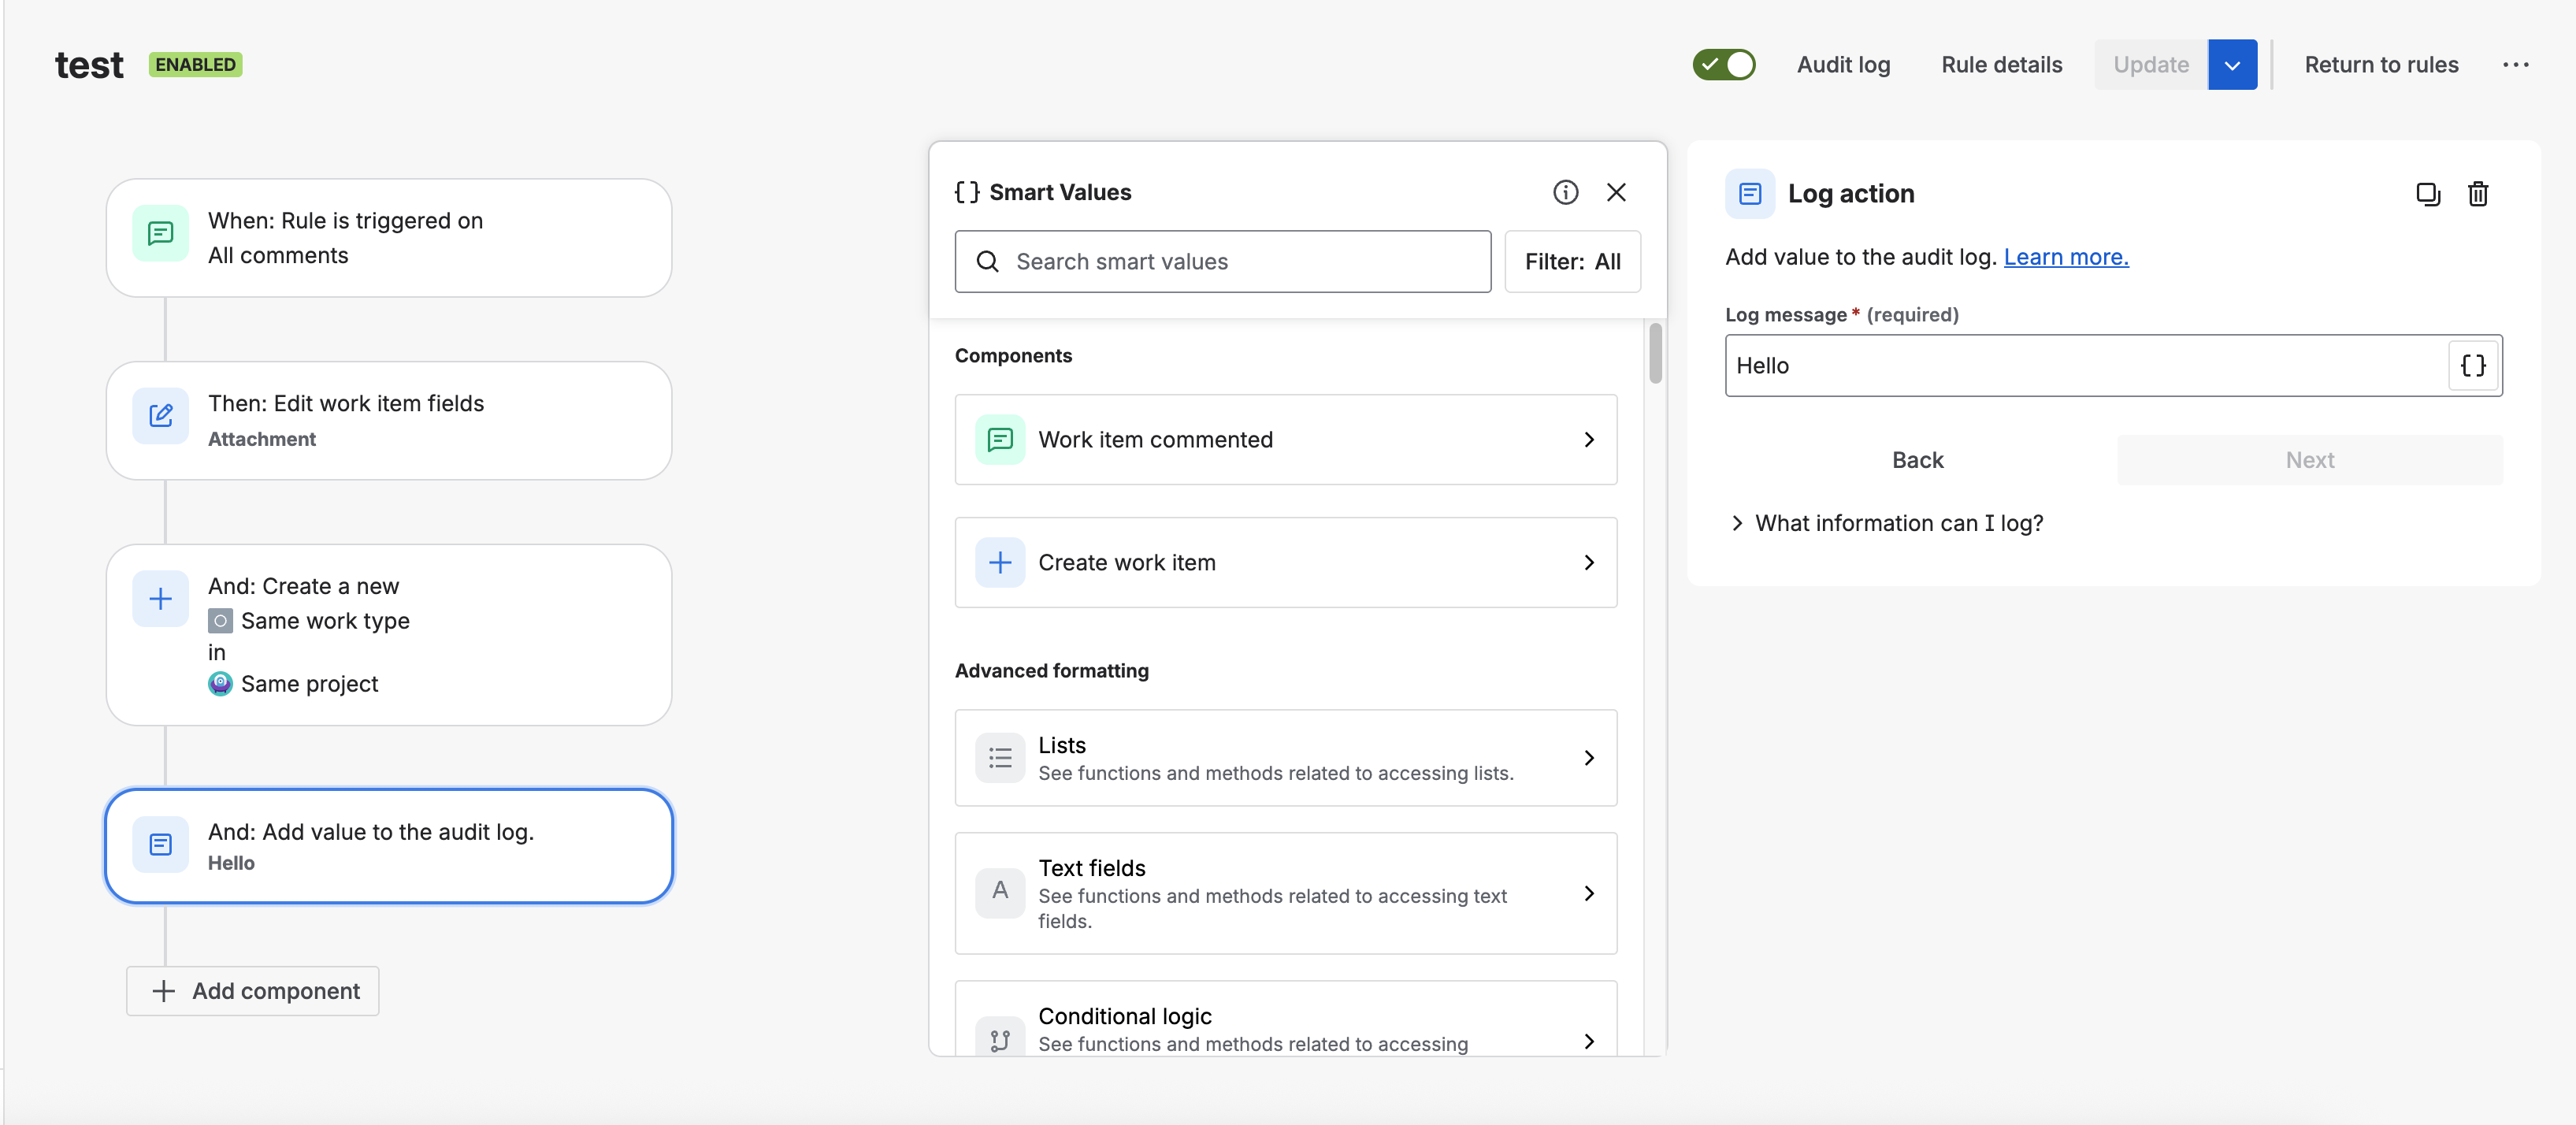Click the Work item commented green icon
2576x1125 pixels.
point(1000,440)
